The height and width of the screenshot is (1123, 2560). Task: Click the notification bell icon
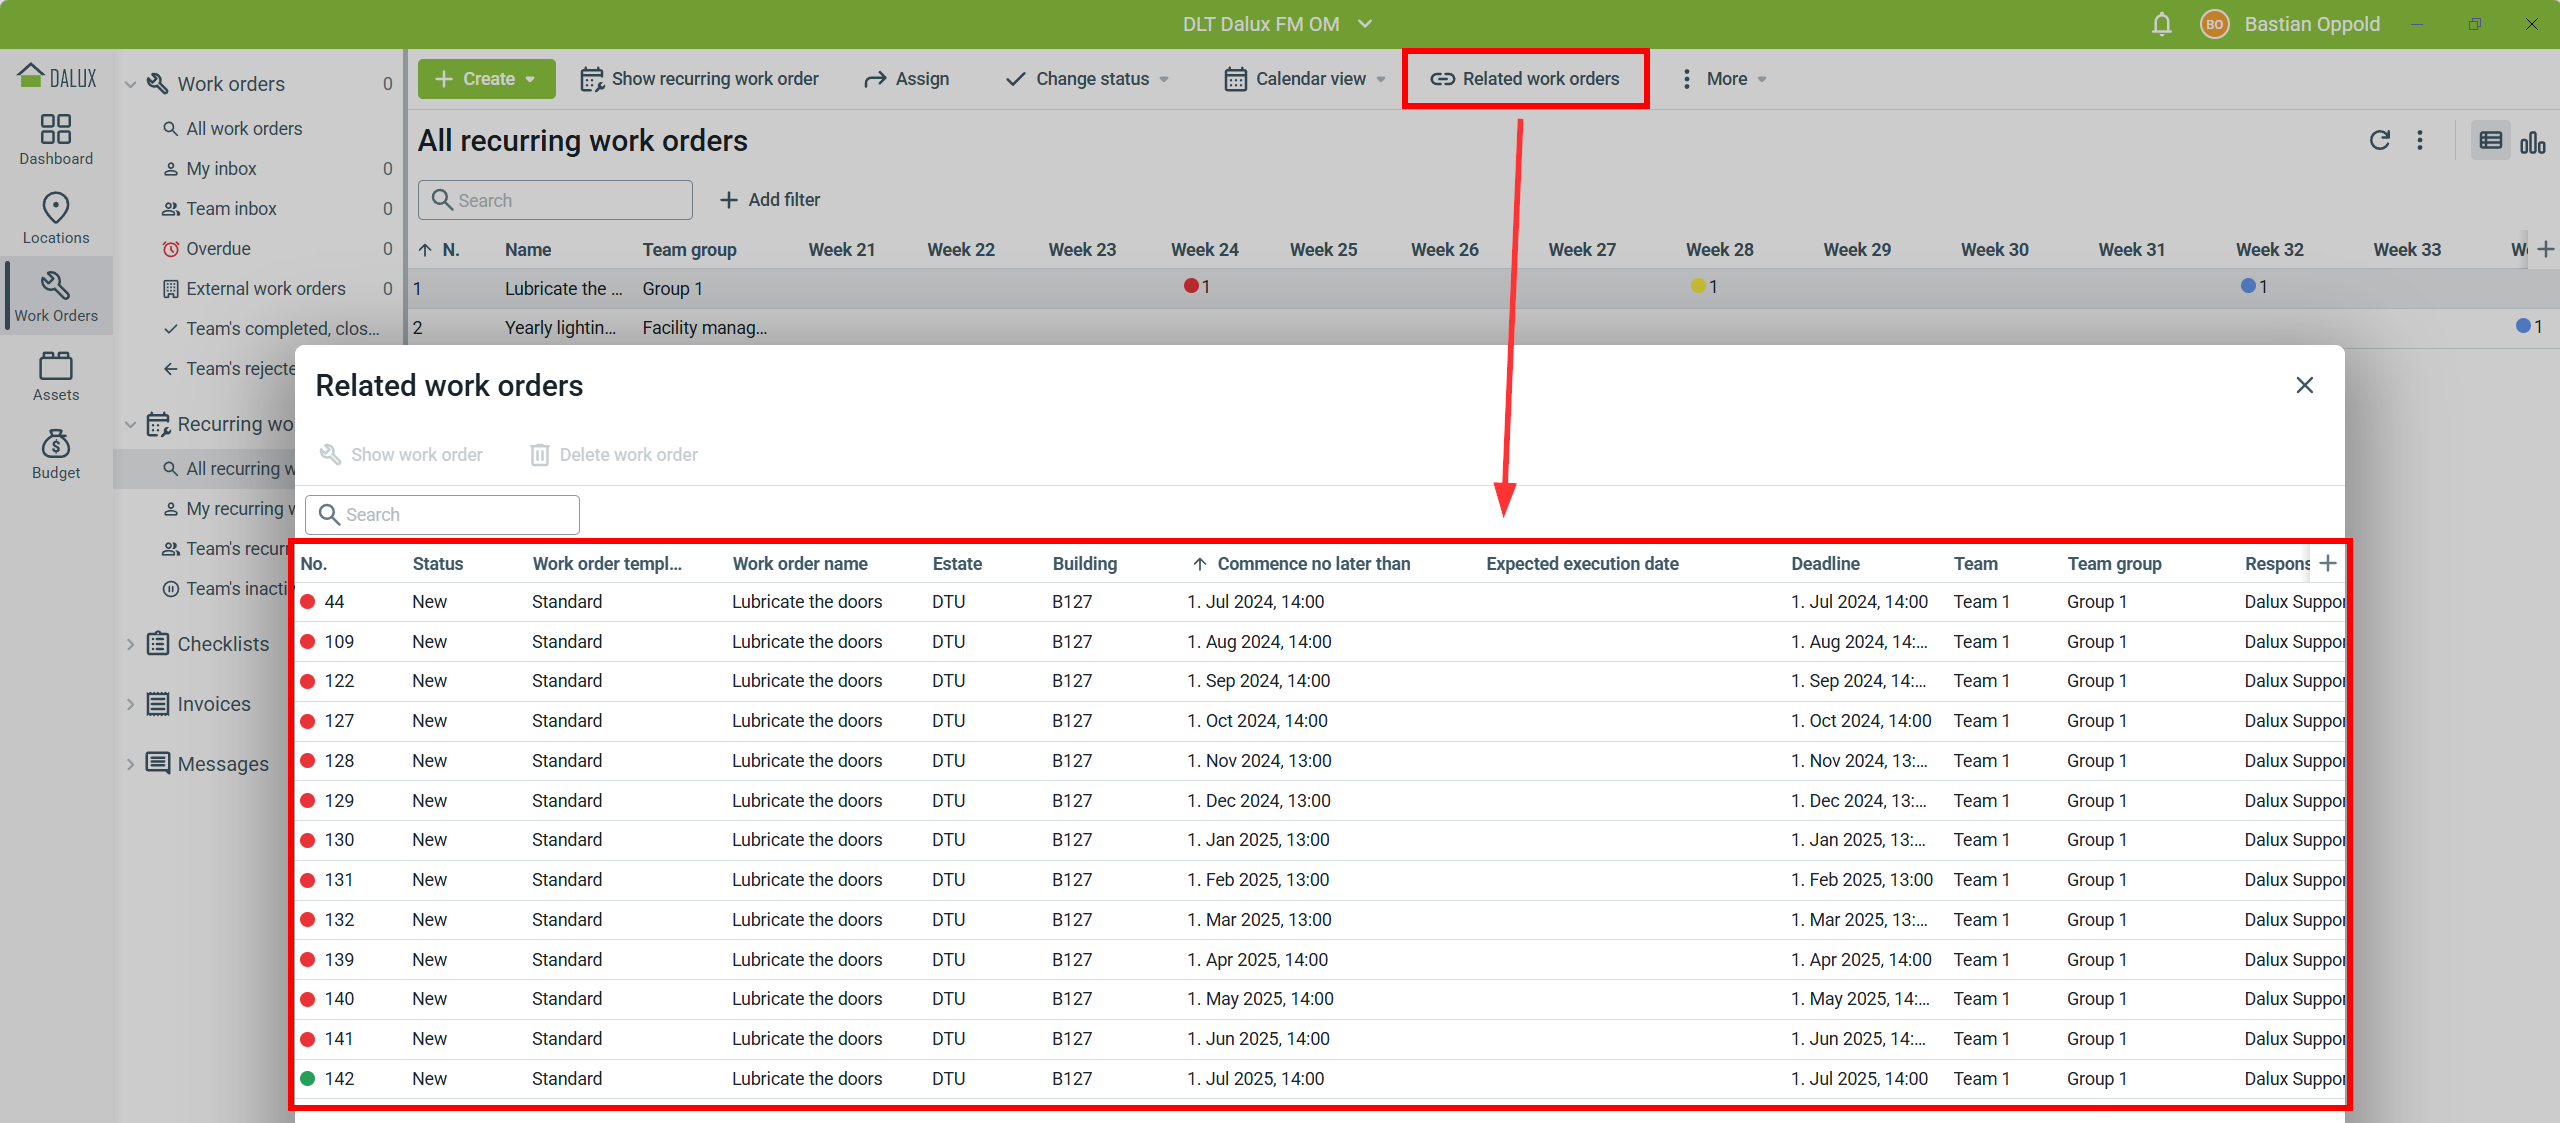pos(2161,24)
